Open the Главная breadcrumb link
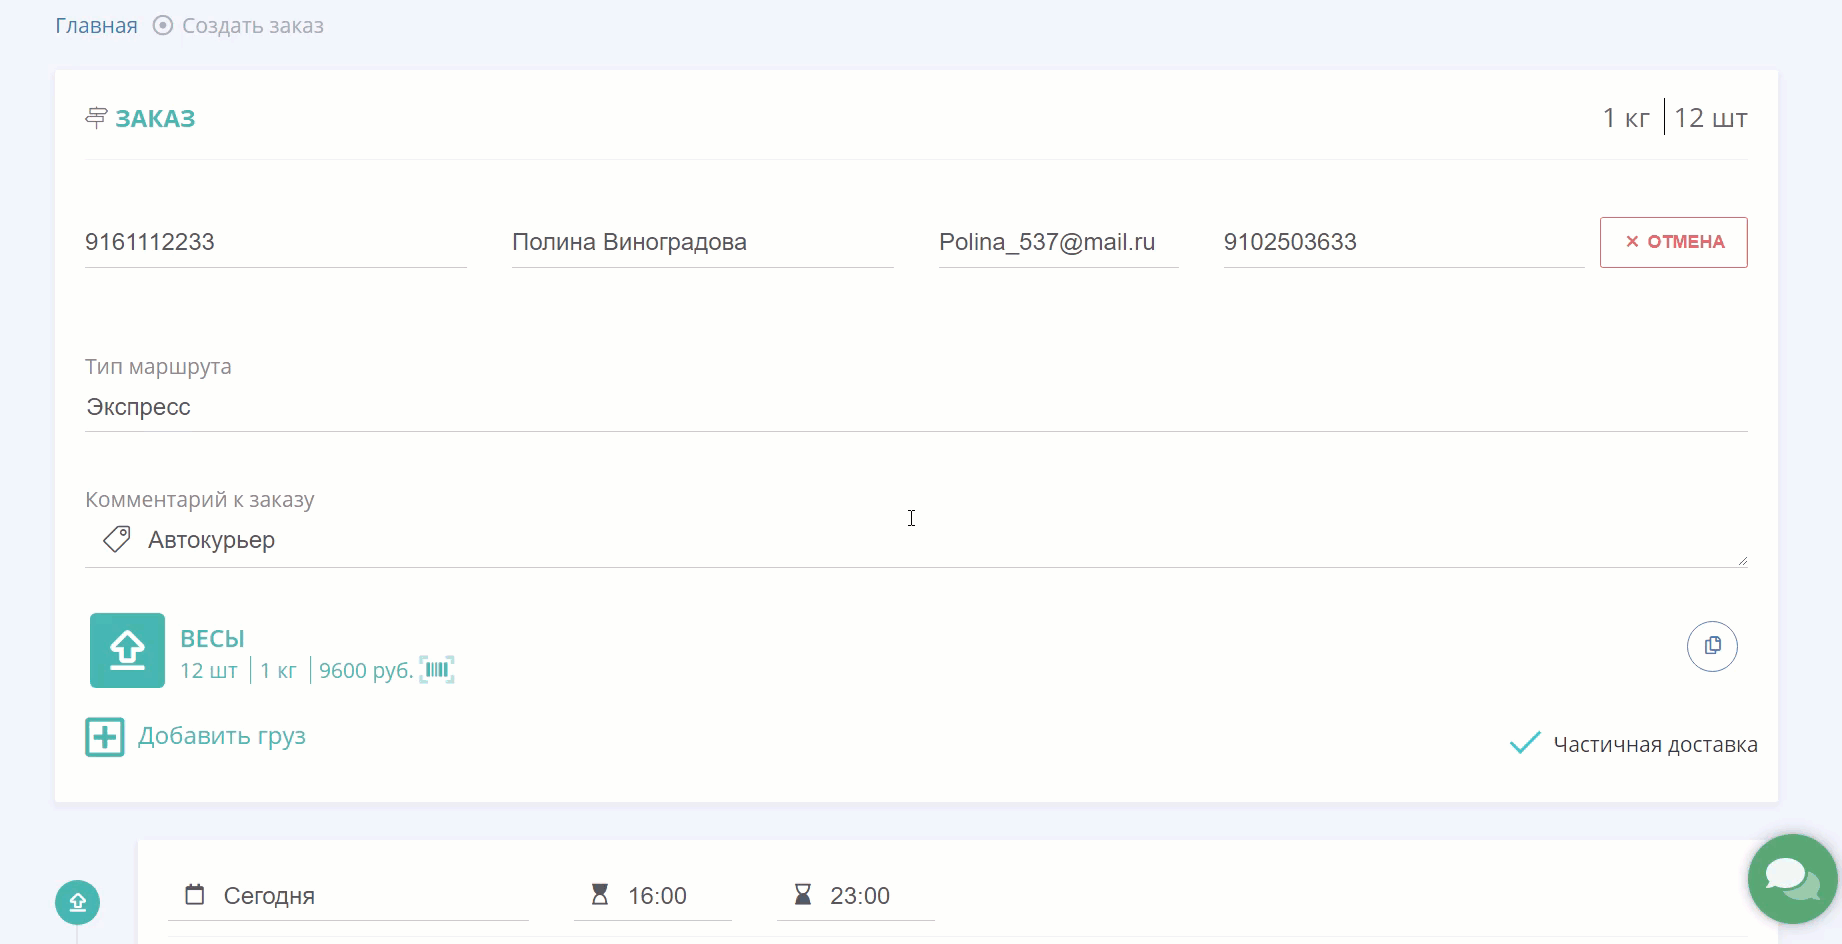Viewport: 1842px width, 944px height. [x=96, y=26]
